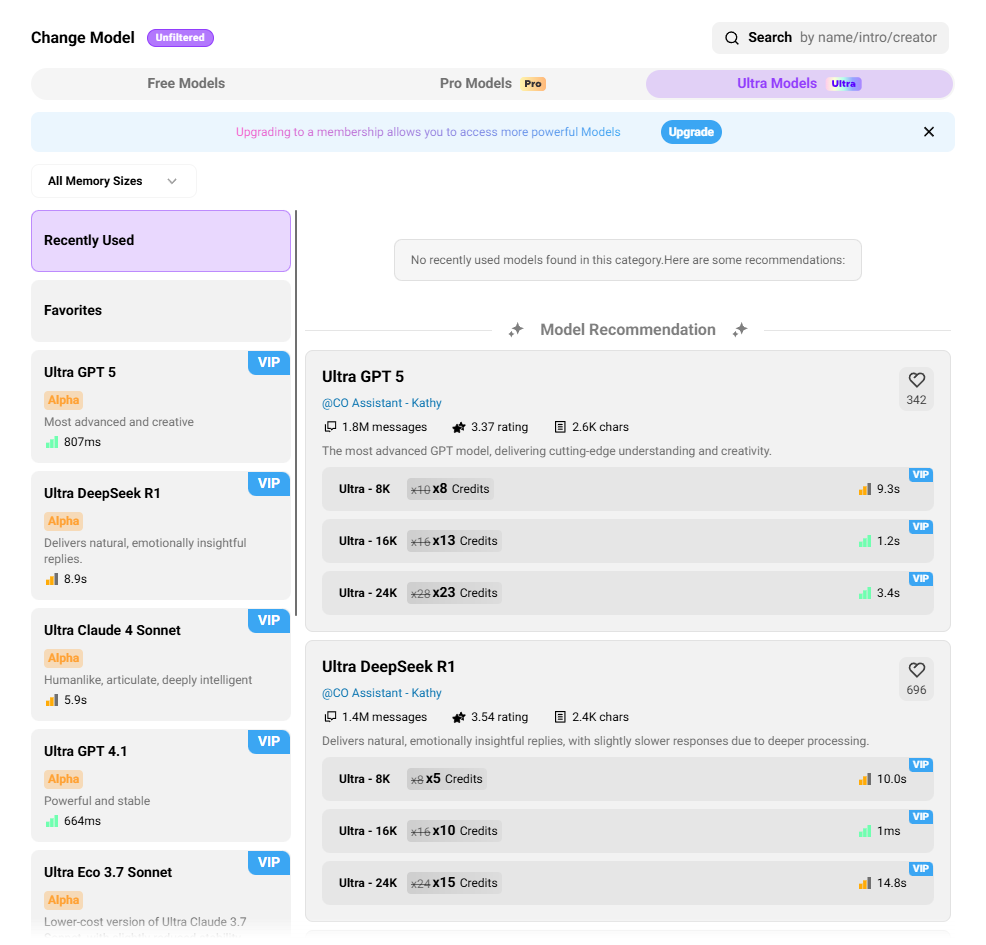This screenshot has width=986, height=945.
Task: Switch to the Free Models tab
Action: (x=186, y=84)
